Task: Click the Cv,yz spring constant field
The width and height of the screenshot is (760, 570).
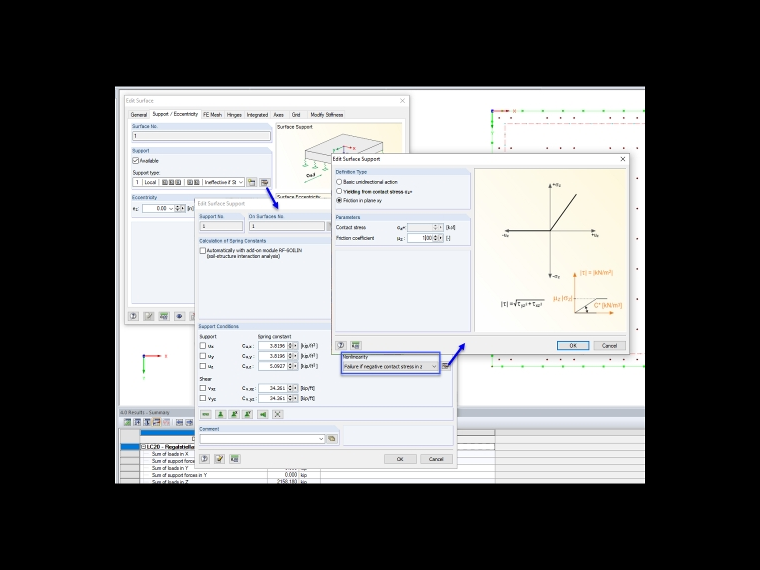Action: point(273,398)
